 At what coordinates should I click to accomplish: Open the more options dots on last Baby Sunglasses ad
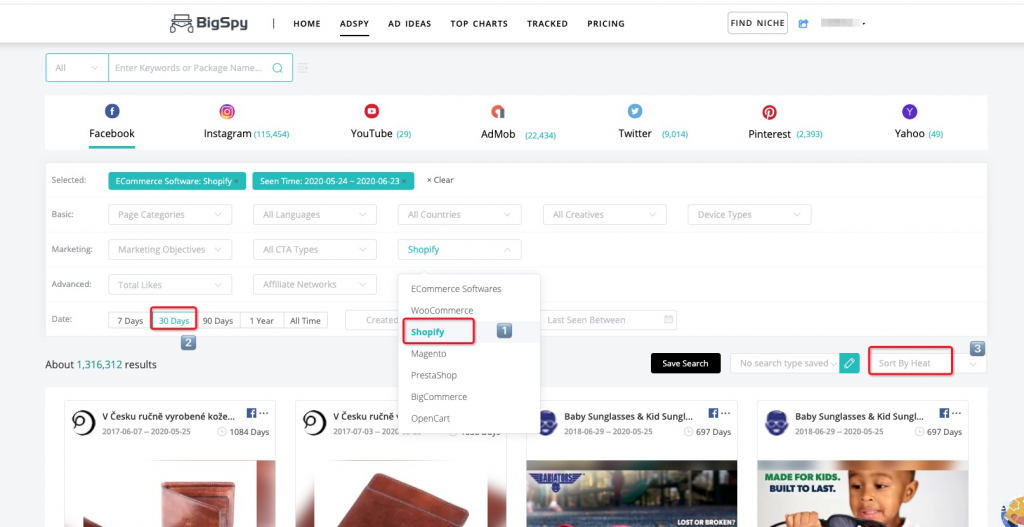(x=956, y=413)
